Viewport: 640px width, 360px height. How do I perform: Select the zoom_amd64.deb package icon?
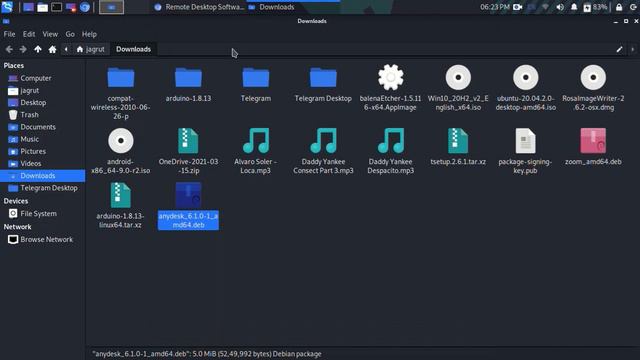point(593,141)
